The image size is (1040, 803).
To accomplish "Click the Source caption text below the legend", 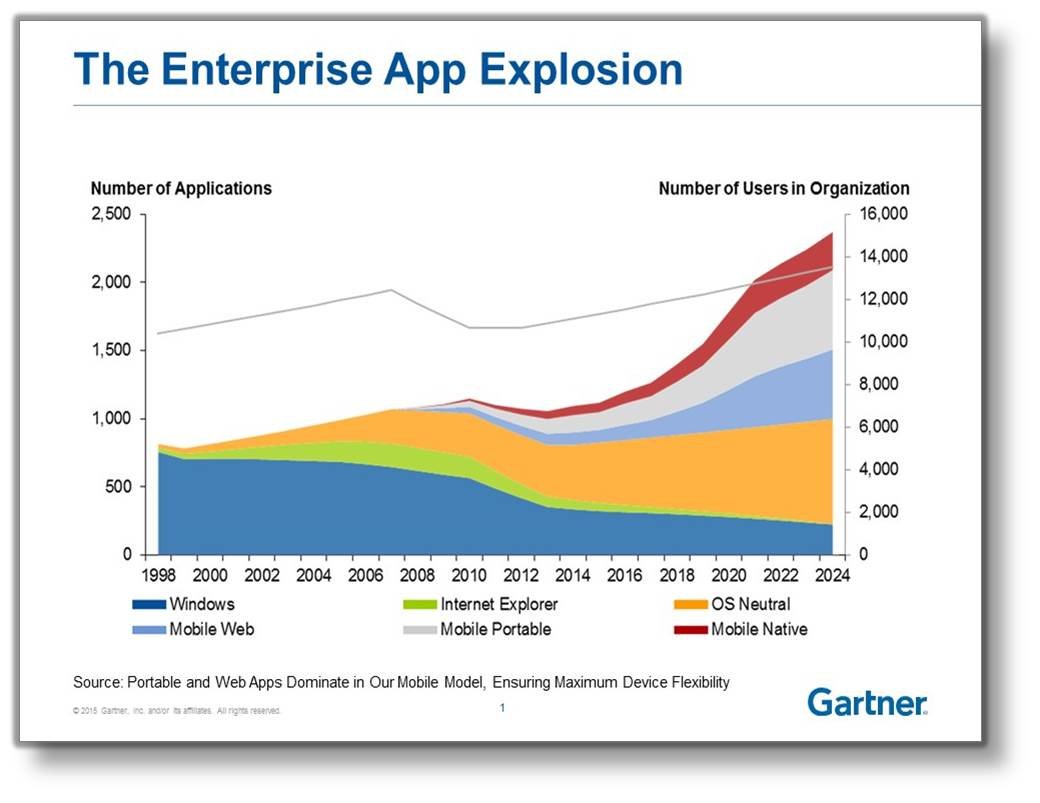I will 401,682.
